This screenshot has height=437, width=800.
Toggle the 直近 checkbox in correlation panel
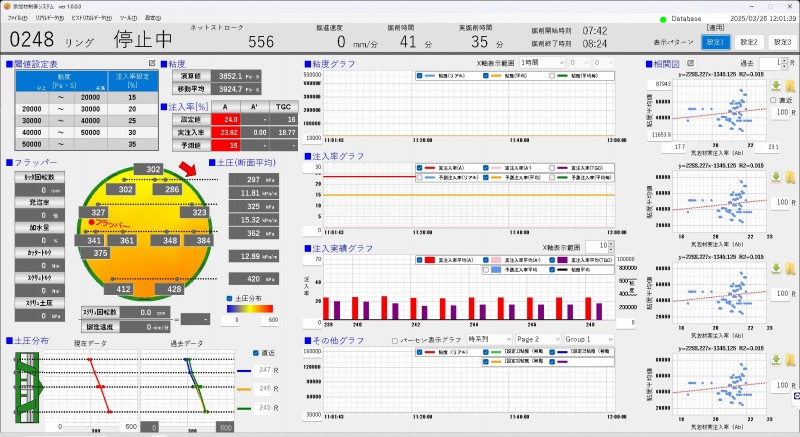771,99
